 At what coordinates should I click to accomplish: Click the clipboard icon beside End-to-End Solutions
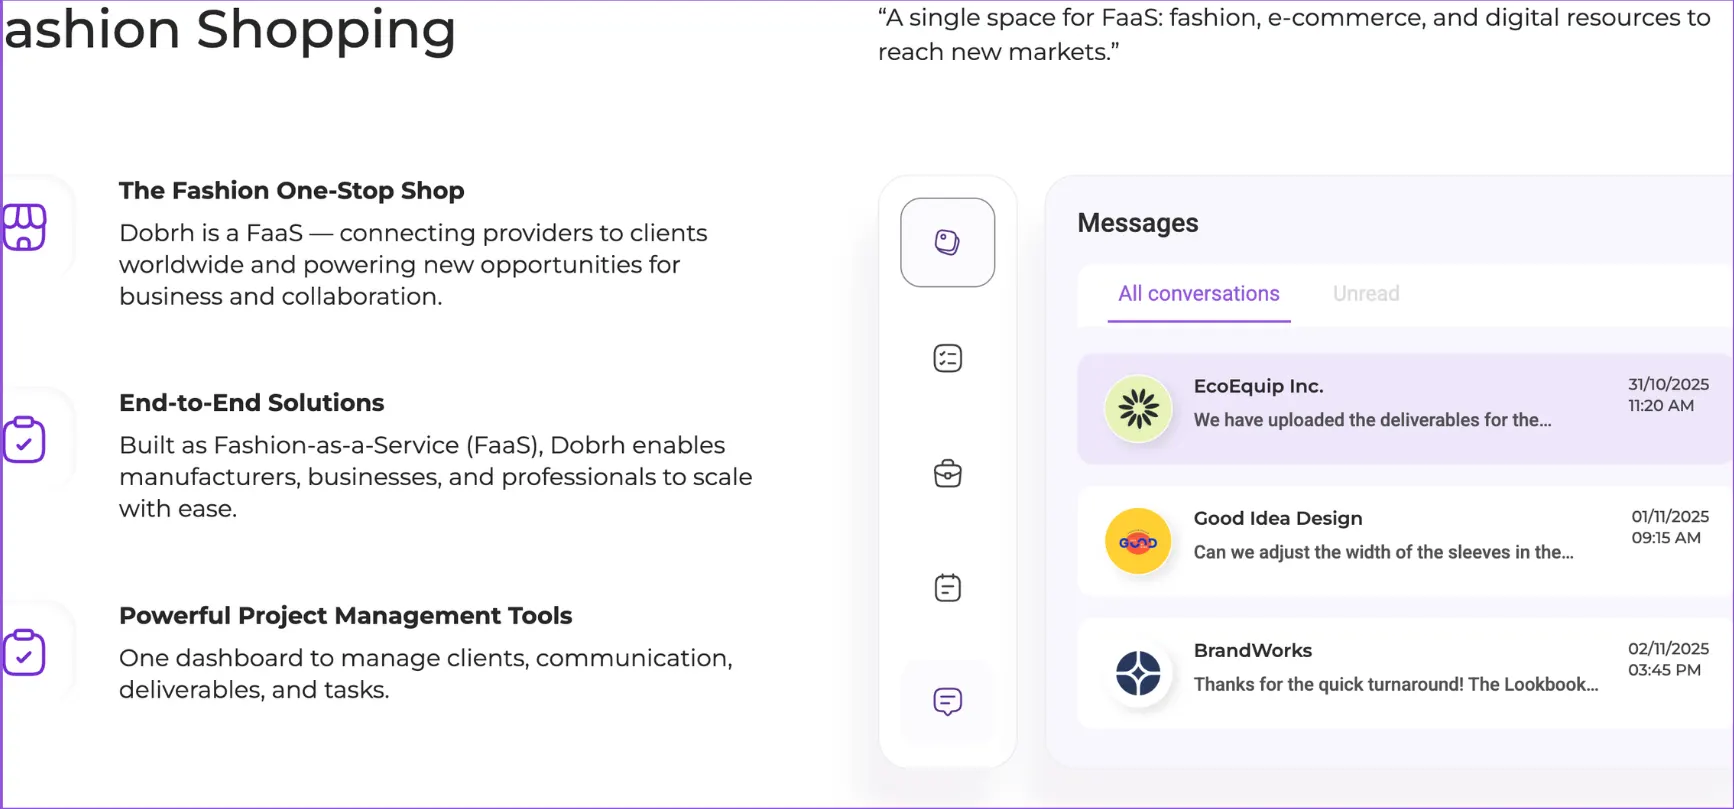[x=24, y=440]
